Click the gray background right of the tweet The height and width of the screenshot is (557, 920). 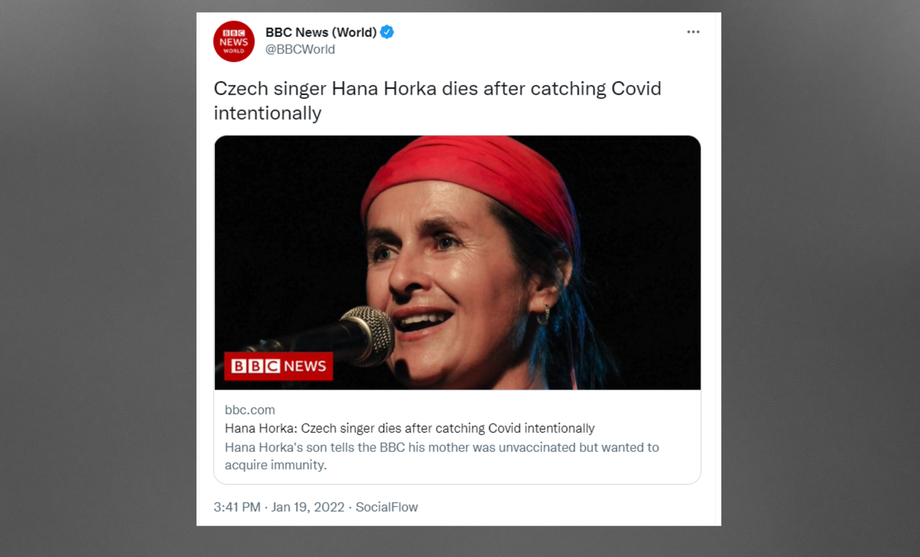click(x=820, y=280)
